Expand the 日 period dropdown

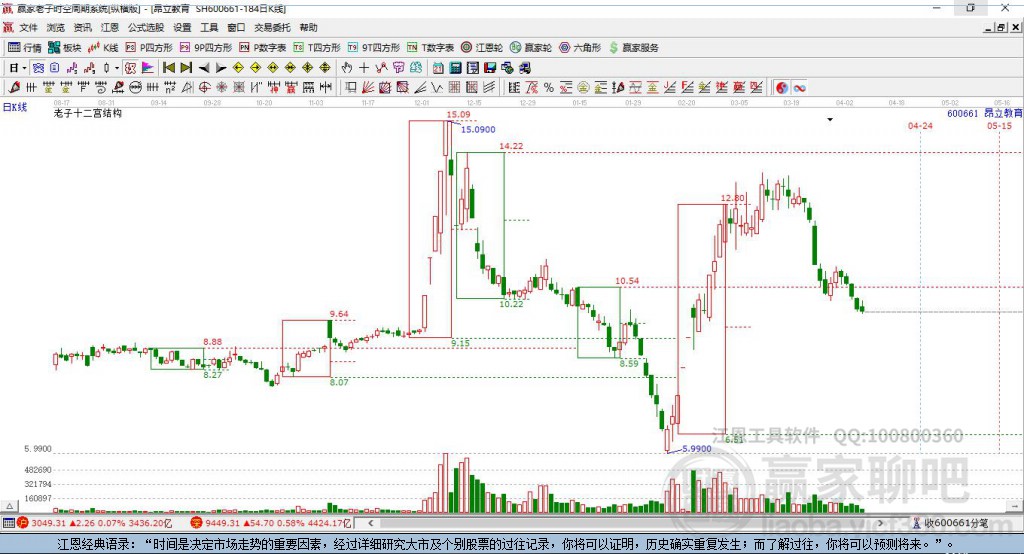tap(24, 68)
